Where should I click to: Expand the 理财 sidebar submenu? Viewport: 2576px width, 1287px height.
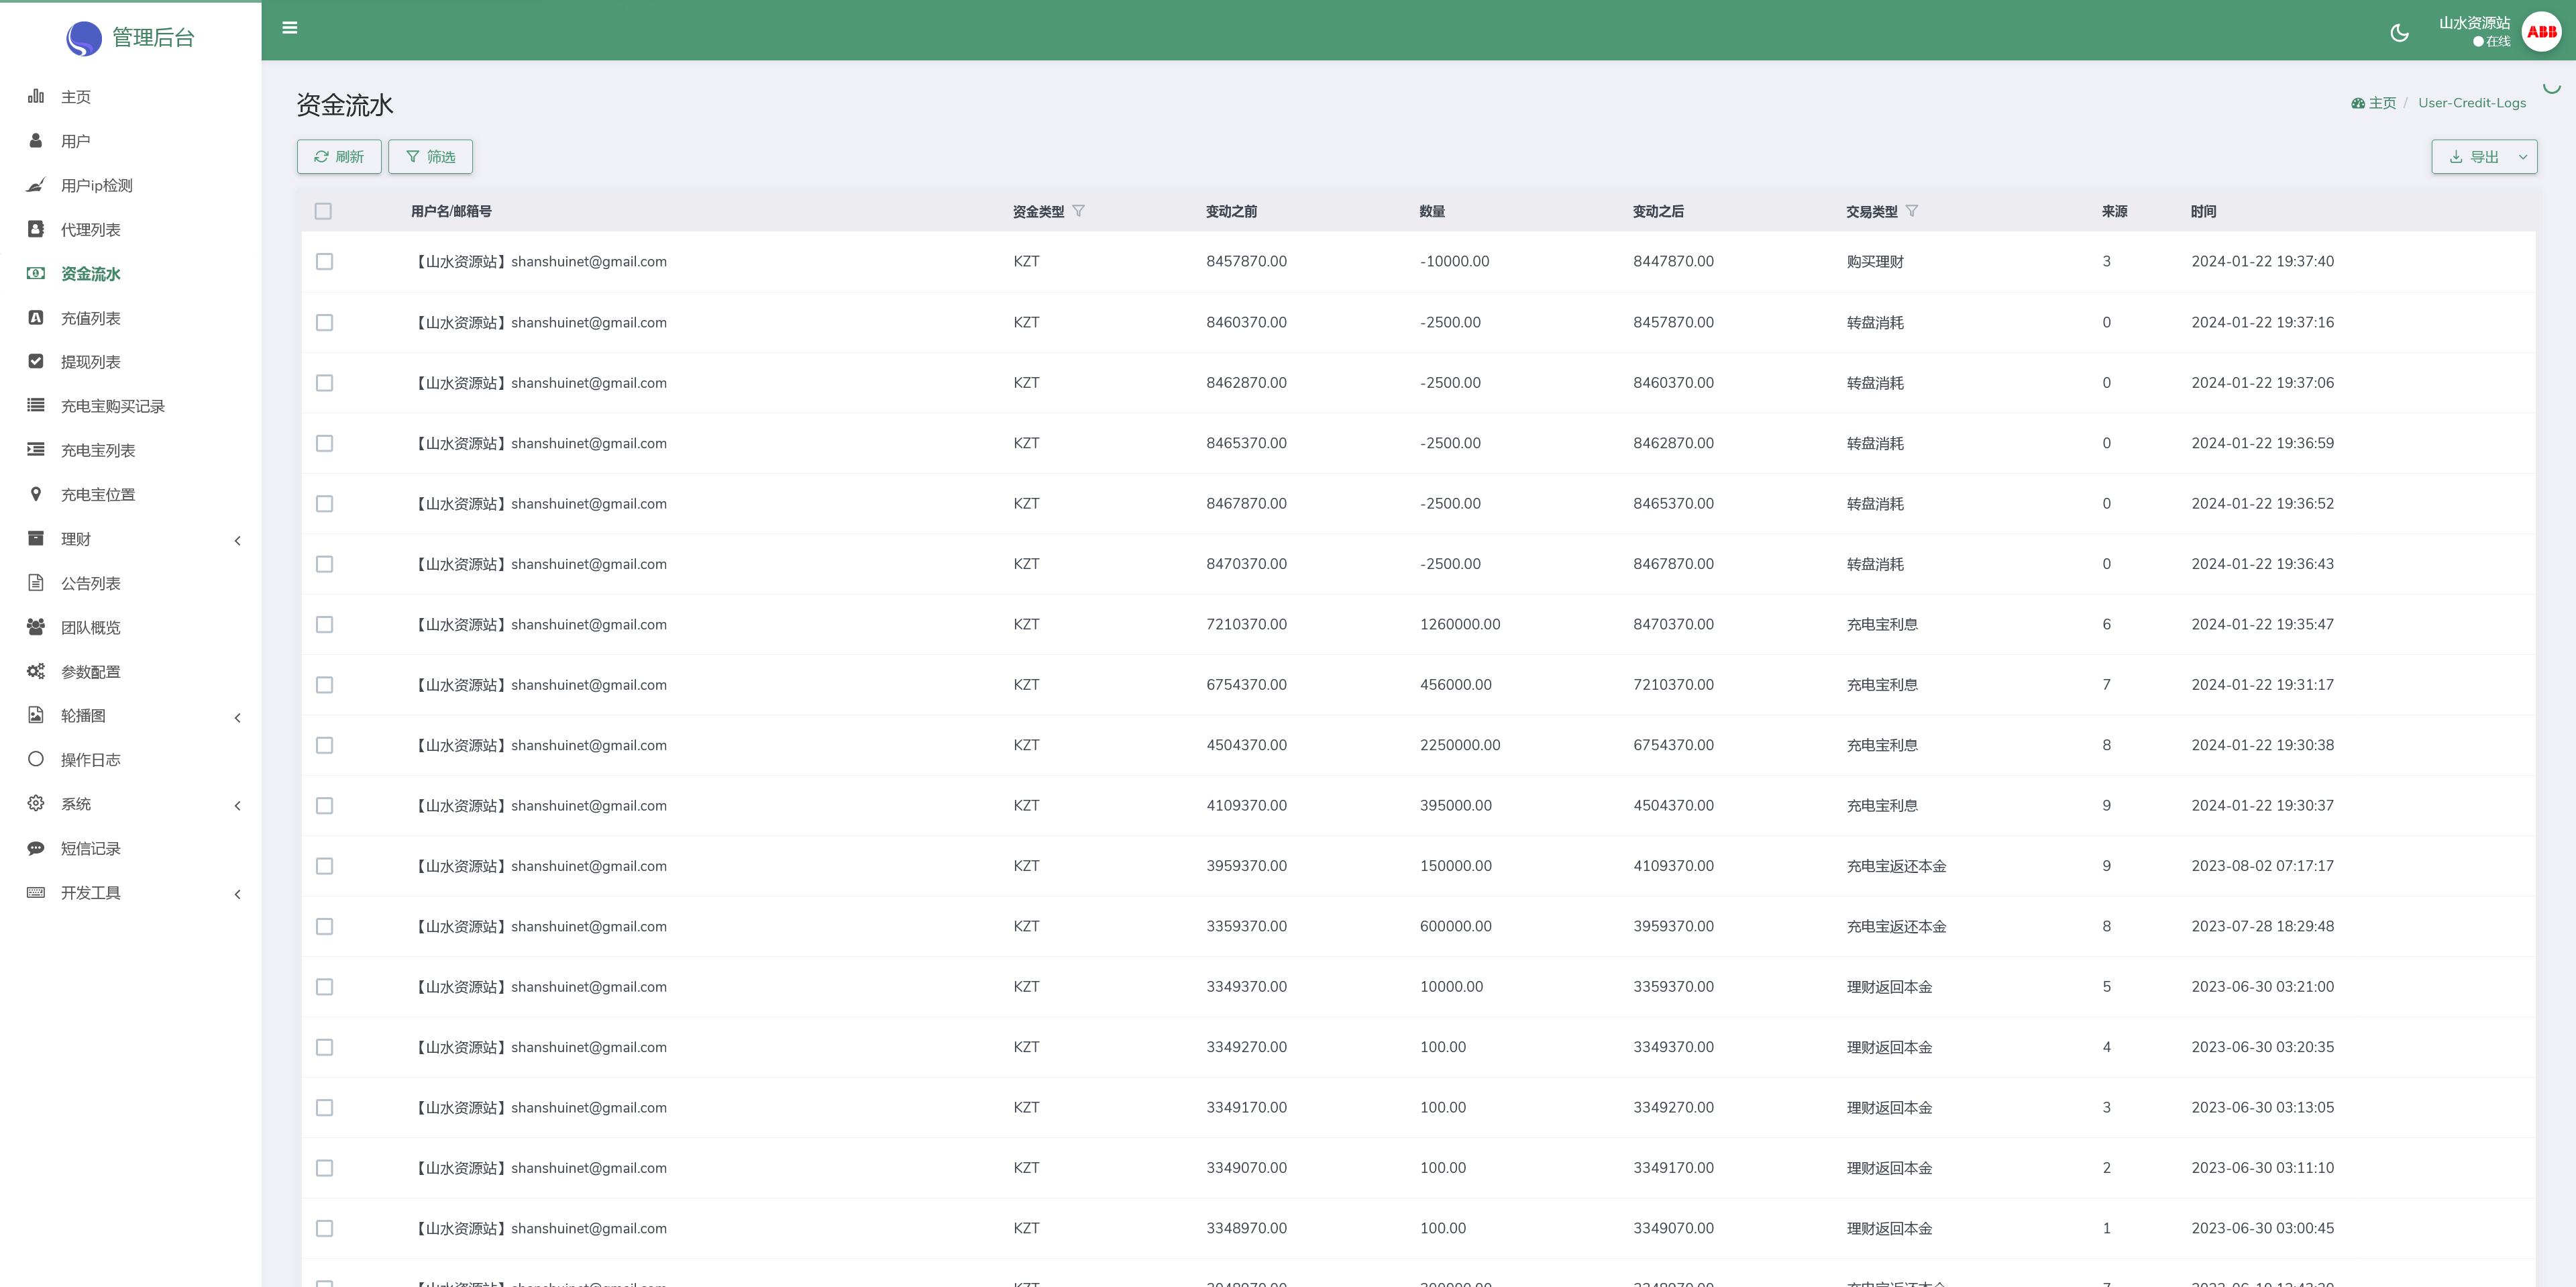(237, 541)
